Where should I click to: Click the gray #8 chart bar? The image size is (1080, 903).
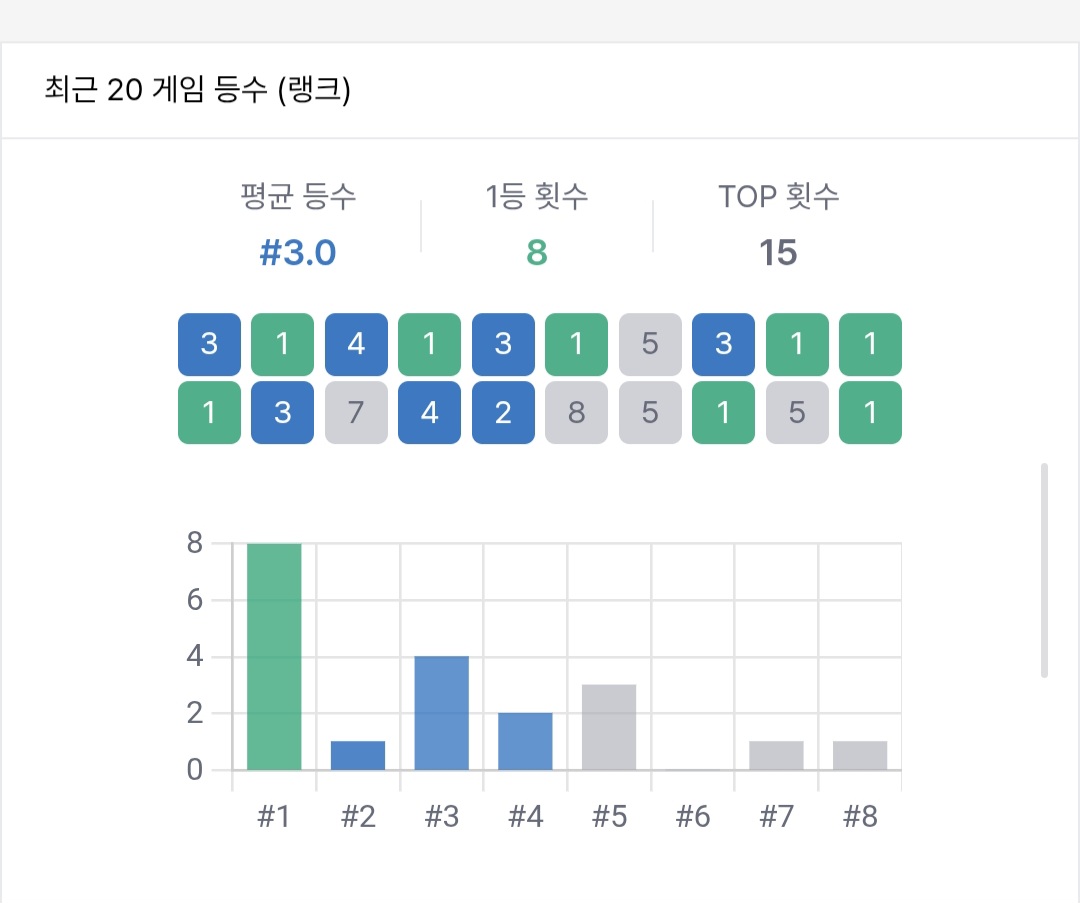pos(860,755)
